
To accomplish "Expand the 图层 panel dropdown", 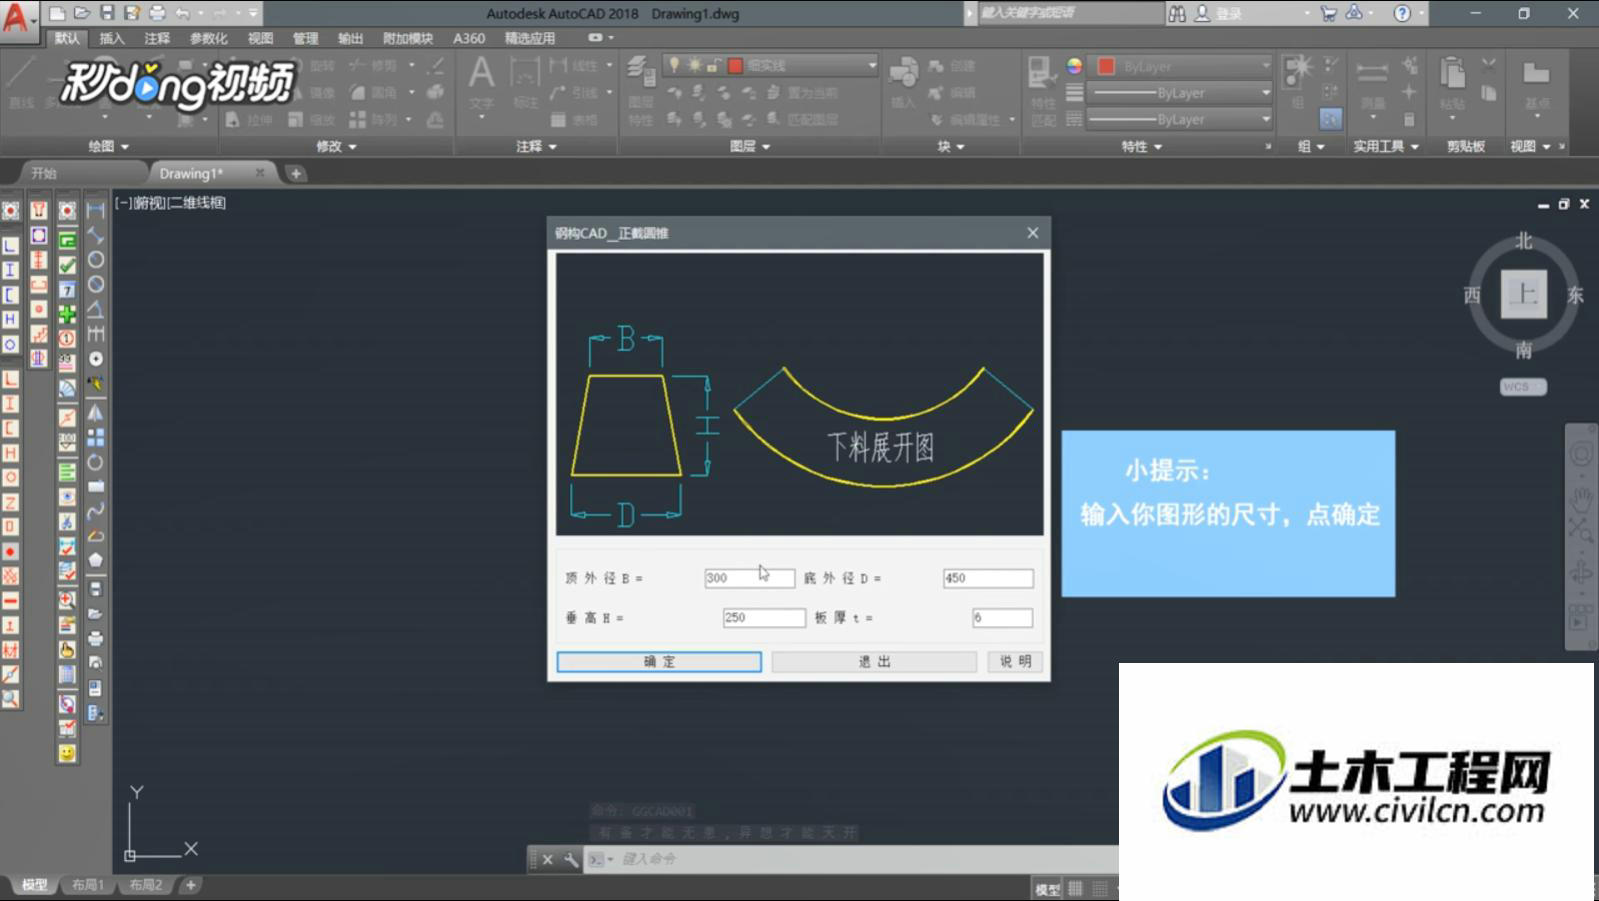I will pyautogui.click(x=750, y=146).
